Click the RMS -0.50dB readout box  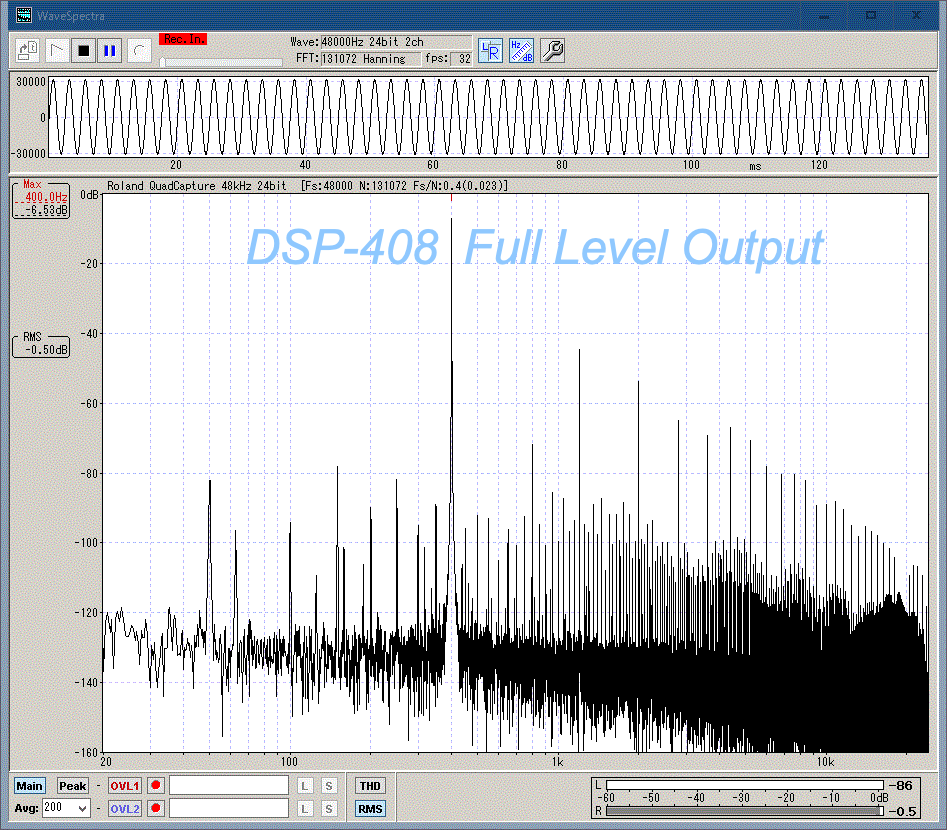(x=41, y=345)
